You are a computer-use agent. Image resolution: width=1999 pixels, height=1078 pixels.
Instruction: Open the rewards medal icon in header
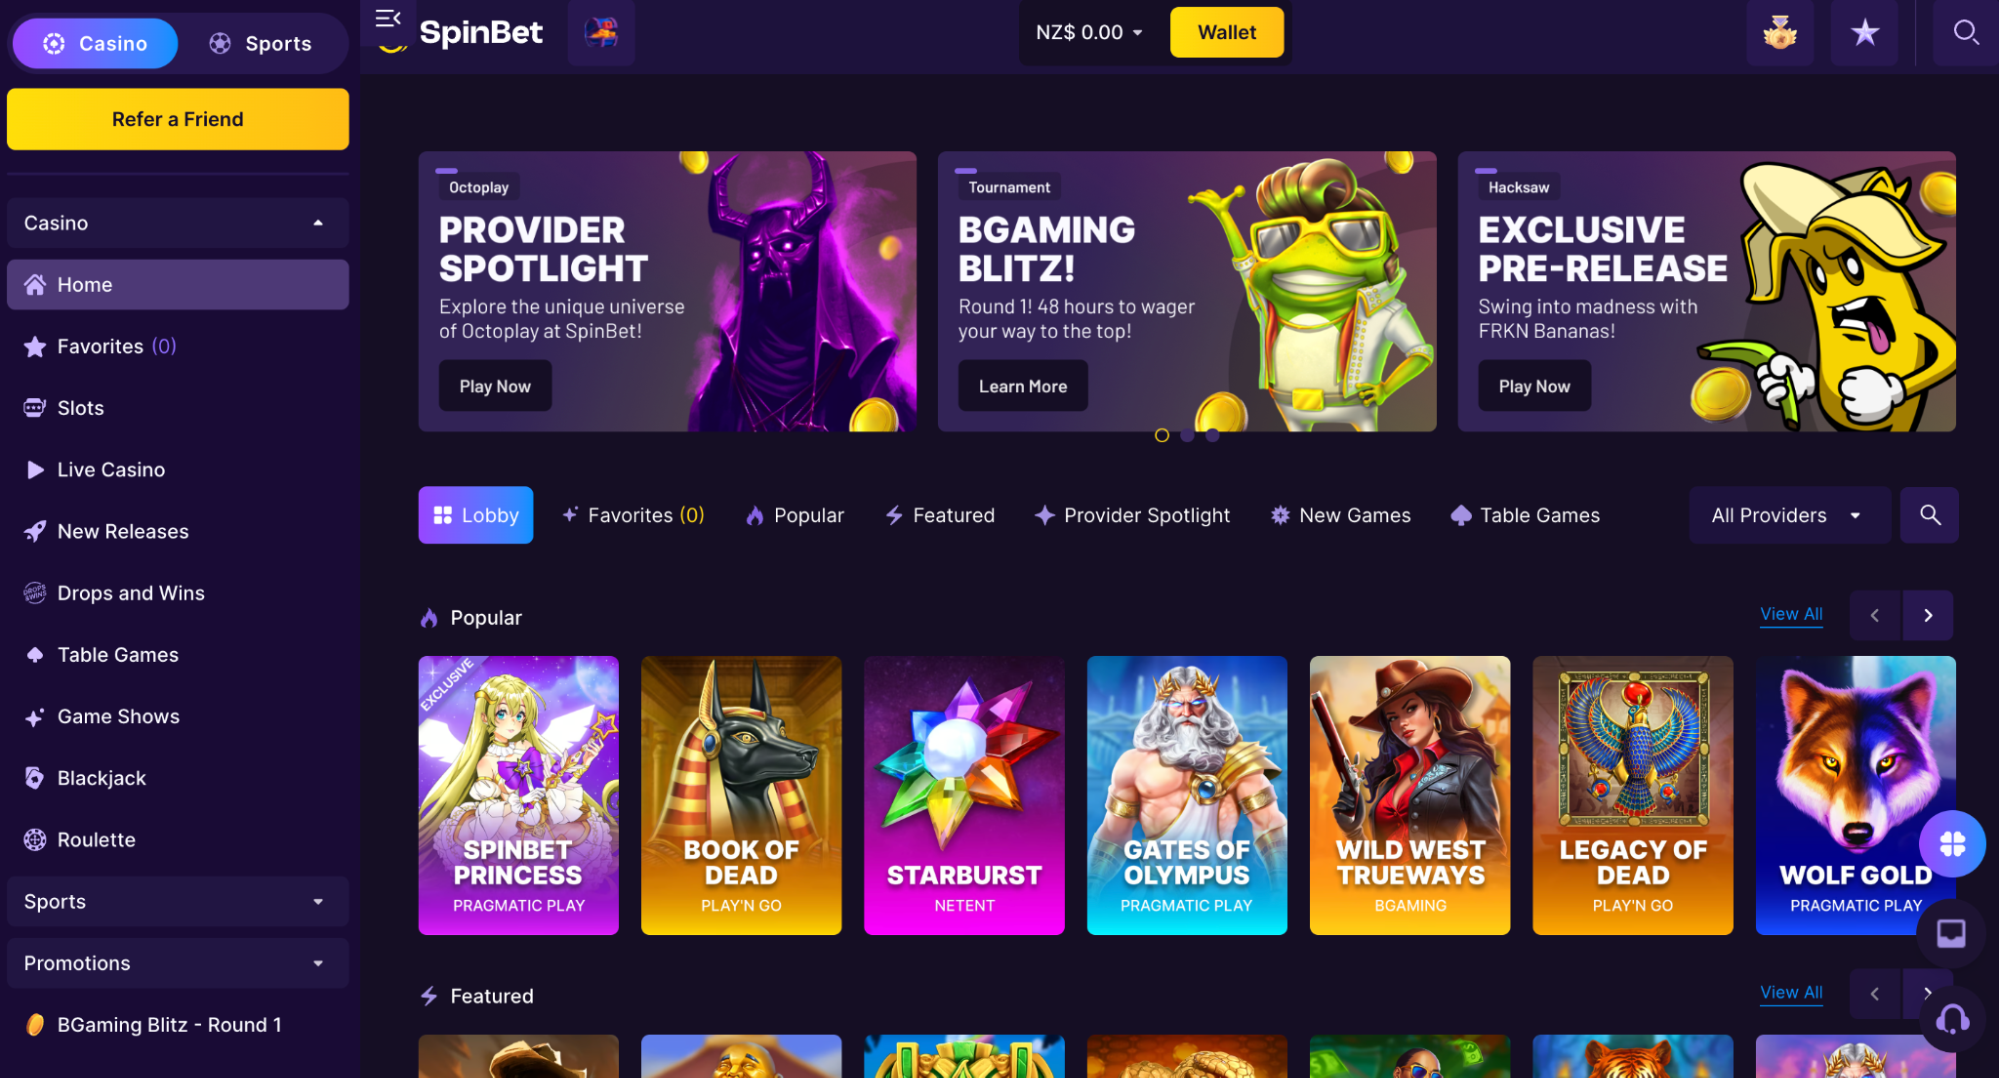[1780, 33]
